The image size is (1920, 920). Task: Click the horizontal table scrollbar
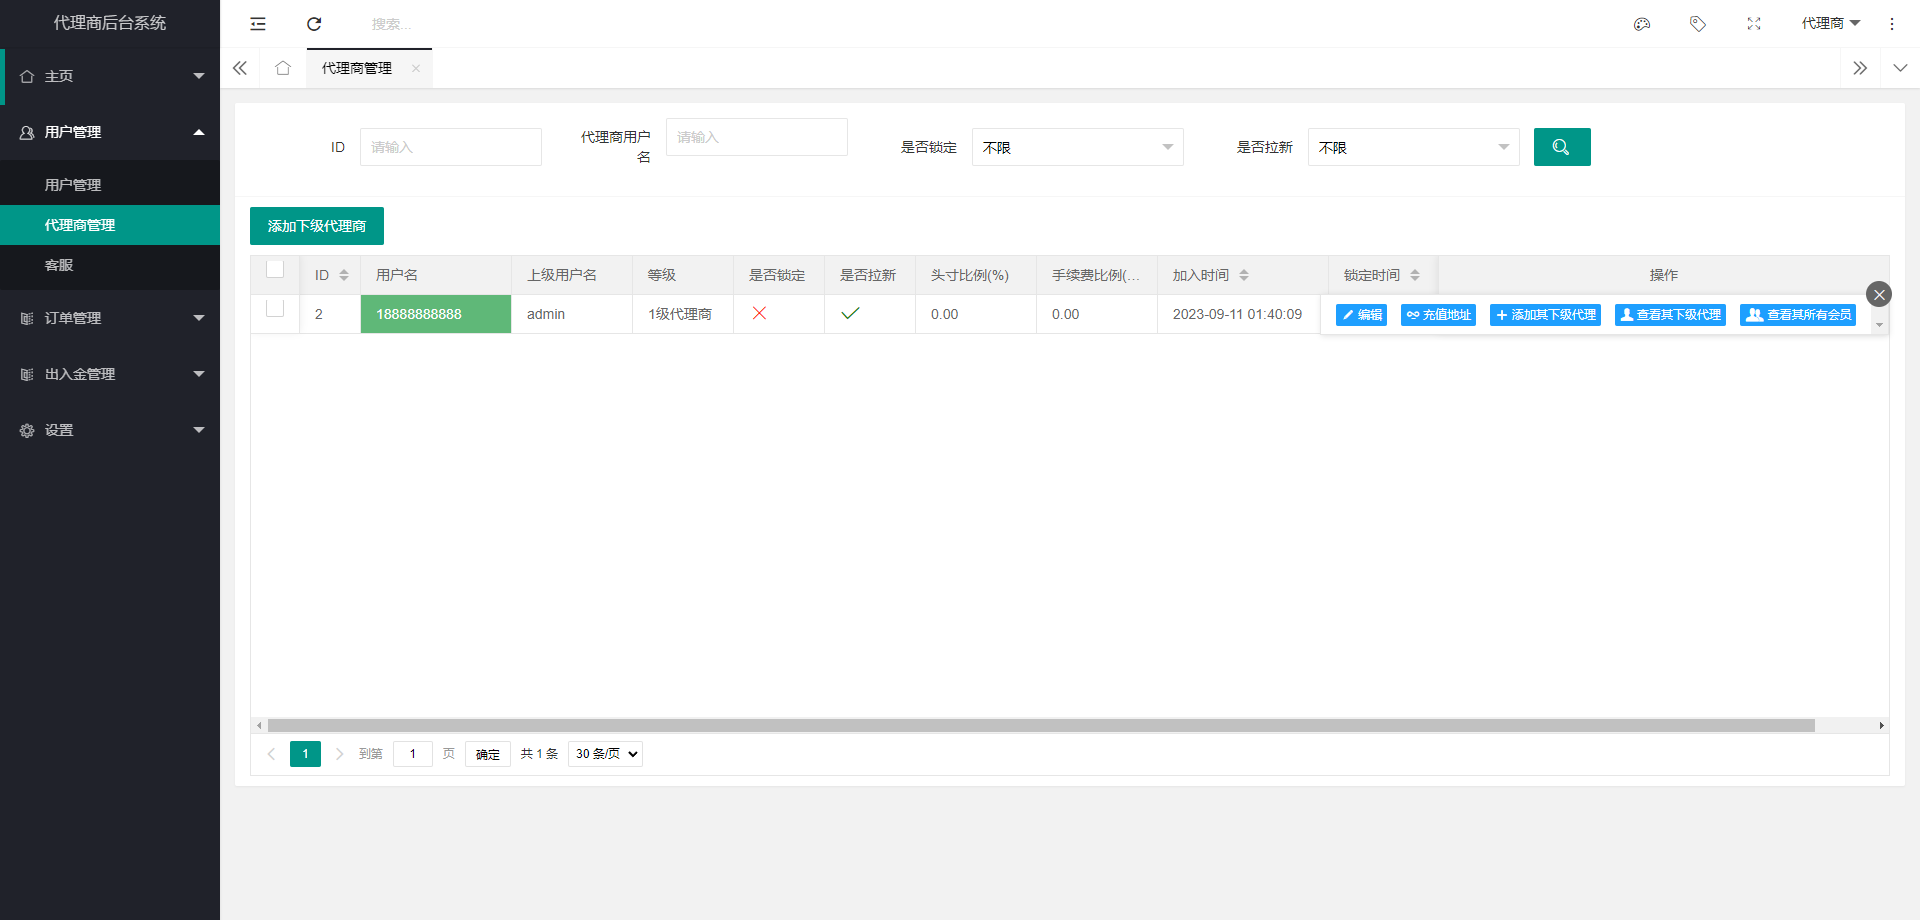click(x=1040, y=726)
